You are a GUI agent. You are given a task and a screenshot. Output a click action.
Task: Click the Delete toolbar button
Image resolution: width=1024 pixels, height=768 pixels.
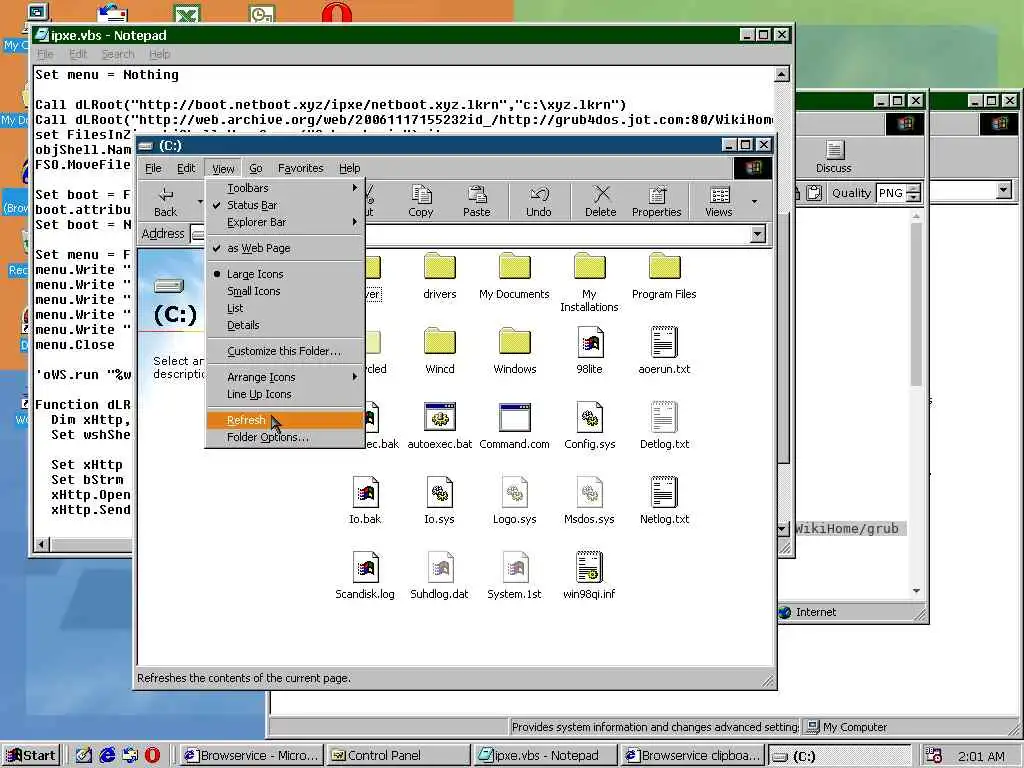pyautogui.click(x=601, y=200)
